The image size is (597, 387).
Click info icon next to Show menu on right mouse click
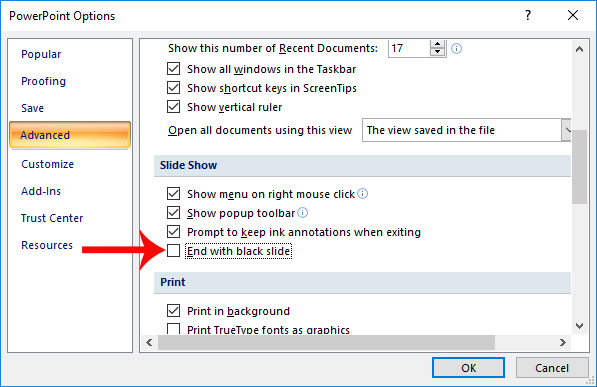362,194
